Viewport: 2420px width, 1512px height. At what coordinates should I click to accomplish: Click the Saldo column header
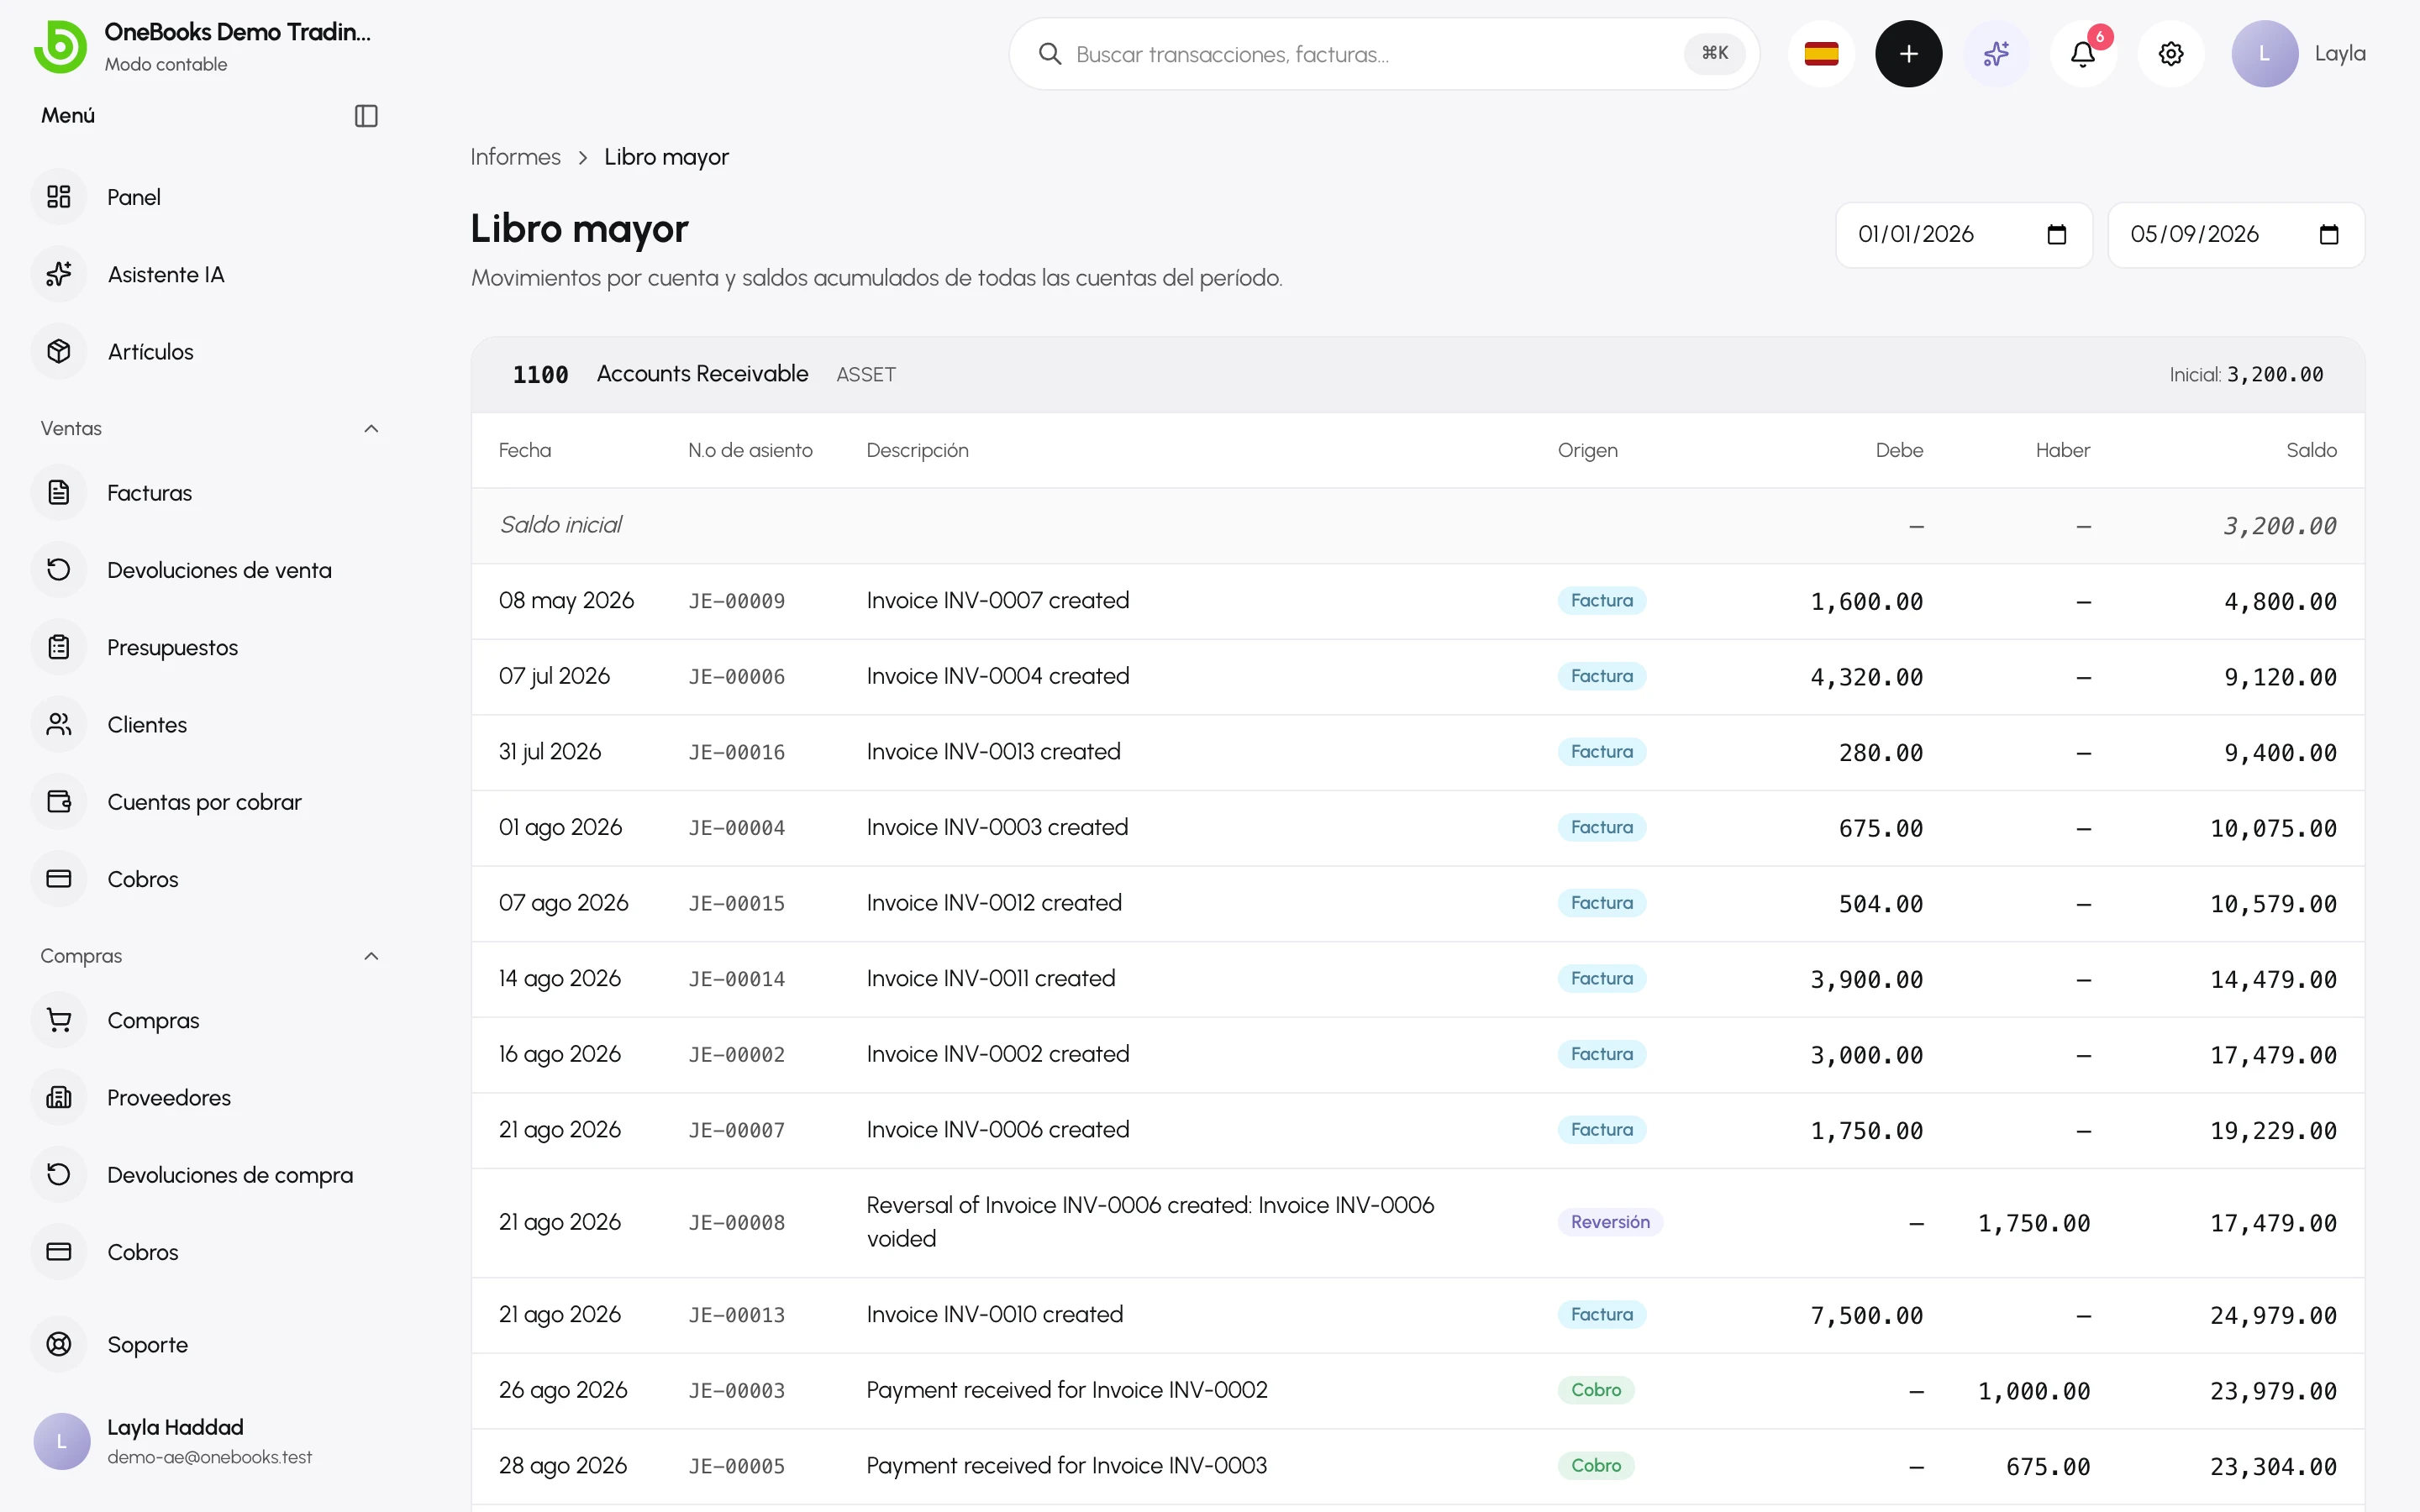pos(2311,450)
